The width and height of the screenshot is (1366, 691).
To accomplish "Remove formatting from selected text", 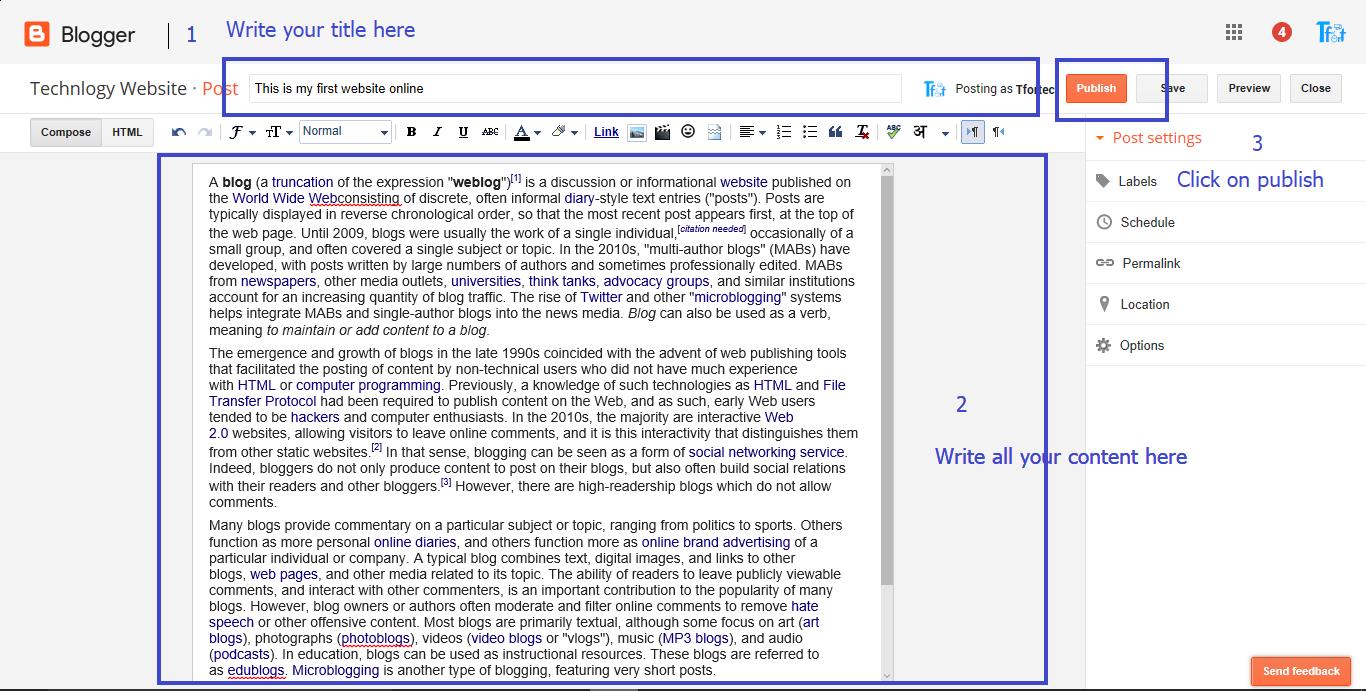I will pos(862,132).
